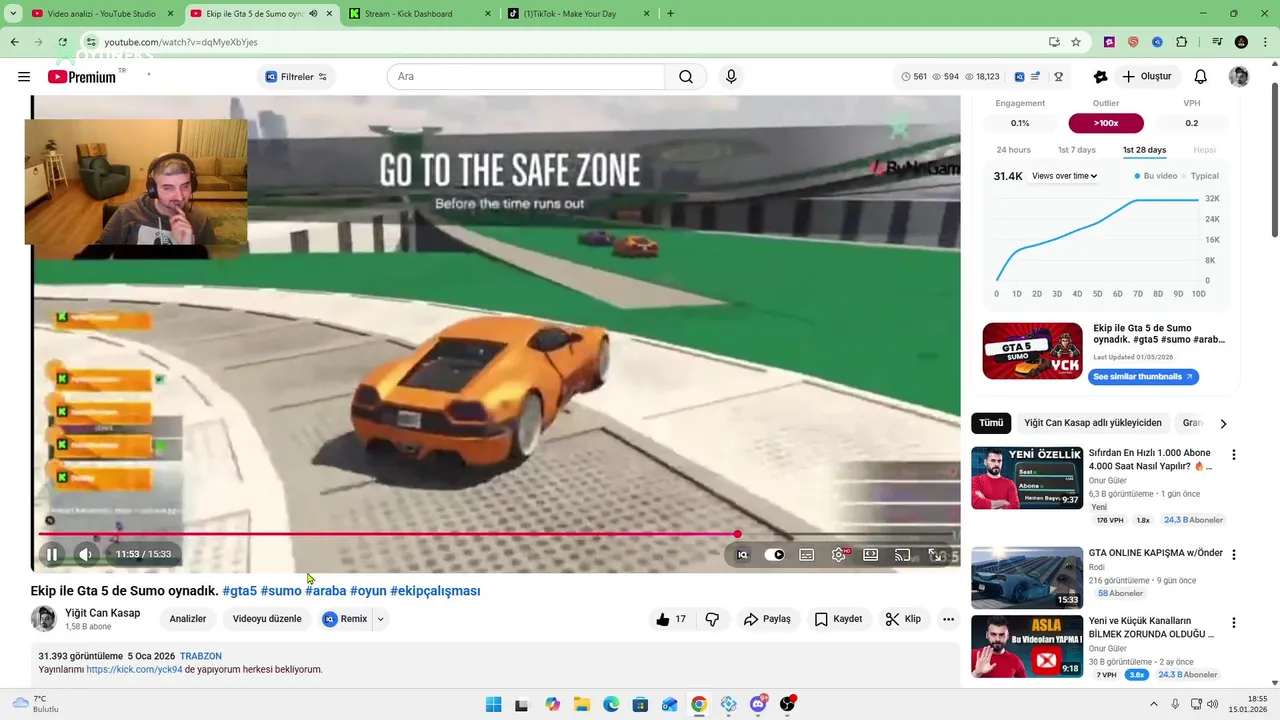
Task: Open the YouTube guide hamburger menu
Action: 24,77
